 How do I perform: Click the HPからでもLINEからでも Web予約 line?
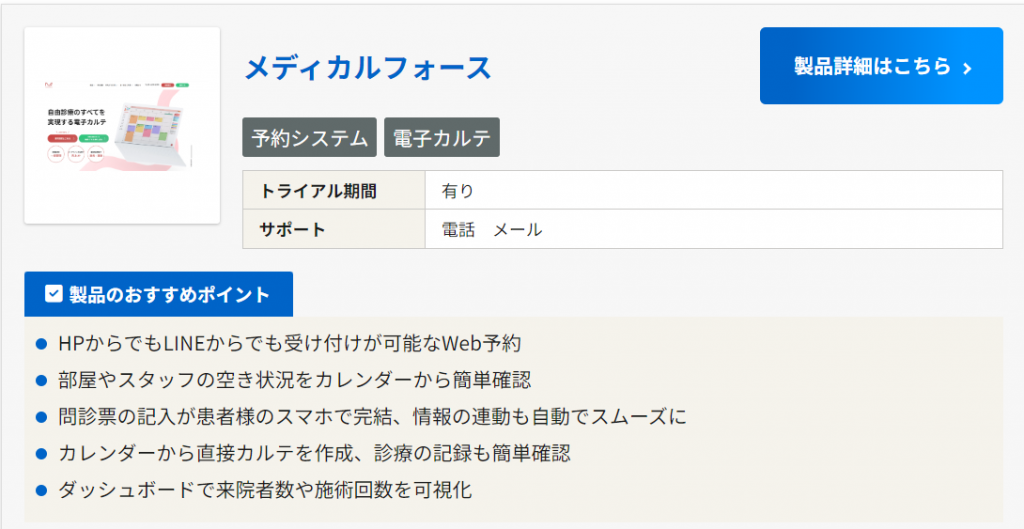(x=290, y=344)
